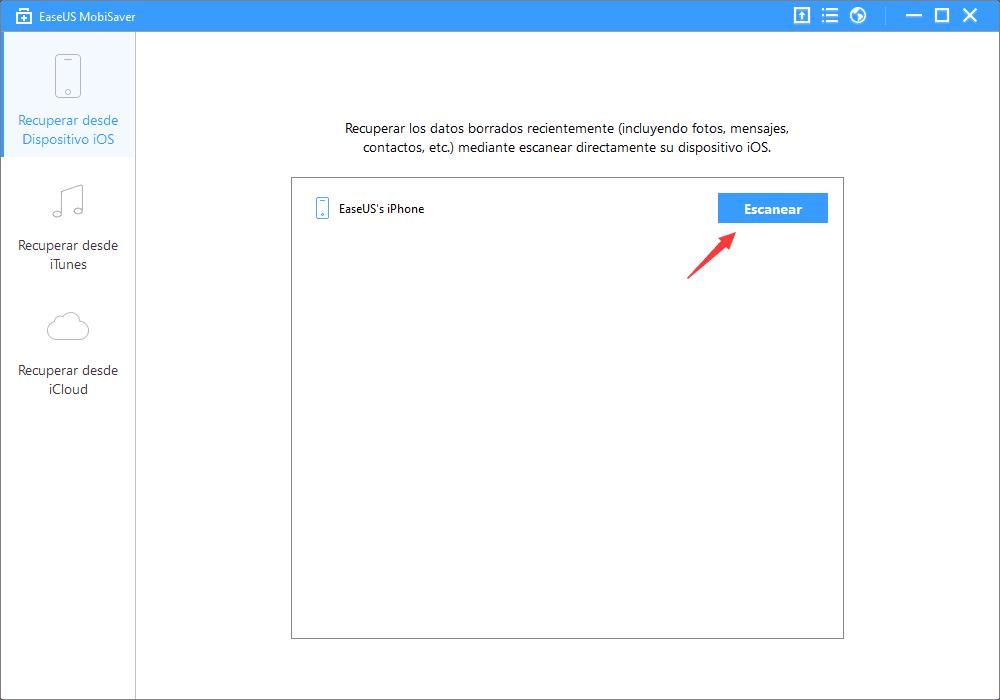Close the MobiSaver window
Viewport: 1000px width, 700px height.
click(970, 15)
